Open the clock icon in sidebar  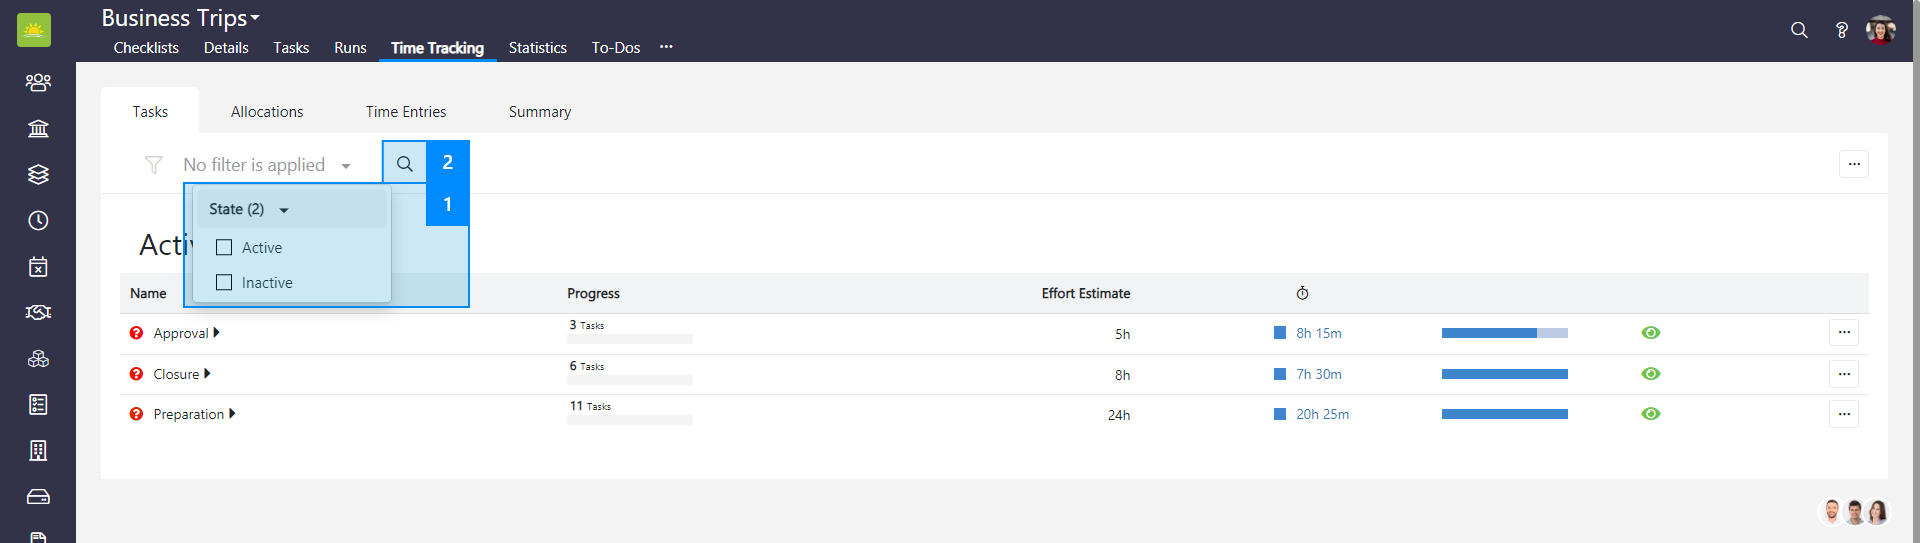coord(38,220)
